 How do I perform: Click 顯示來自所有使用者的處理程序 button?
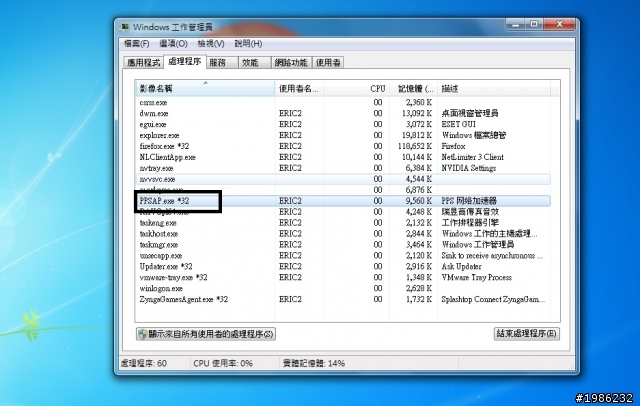tap(206, 334)
